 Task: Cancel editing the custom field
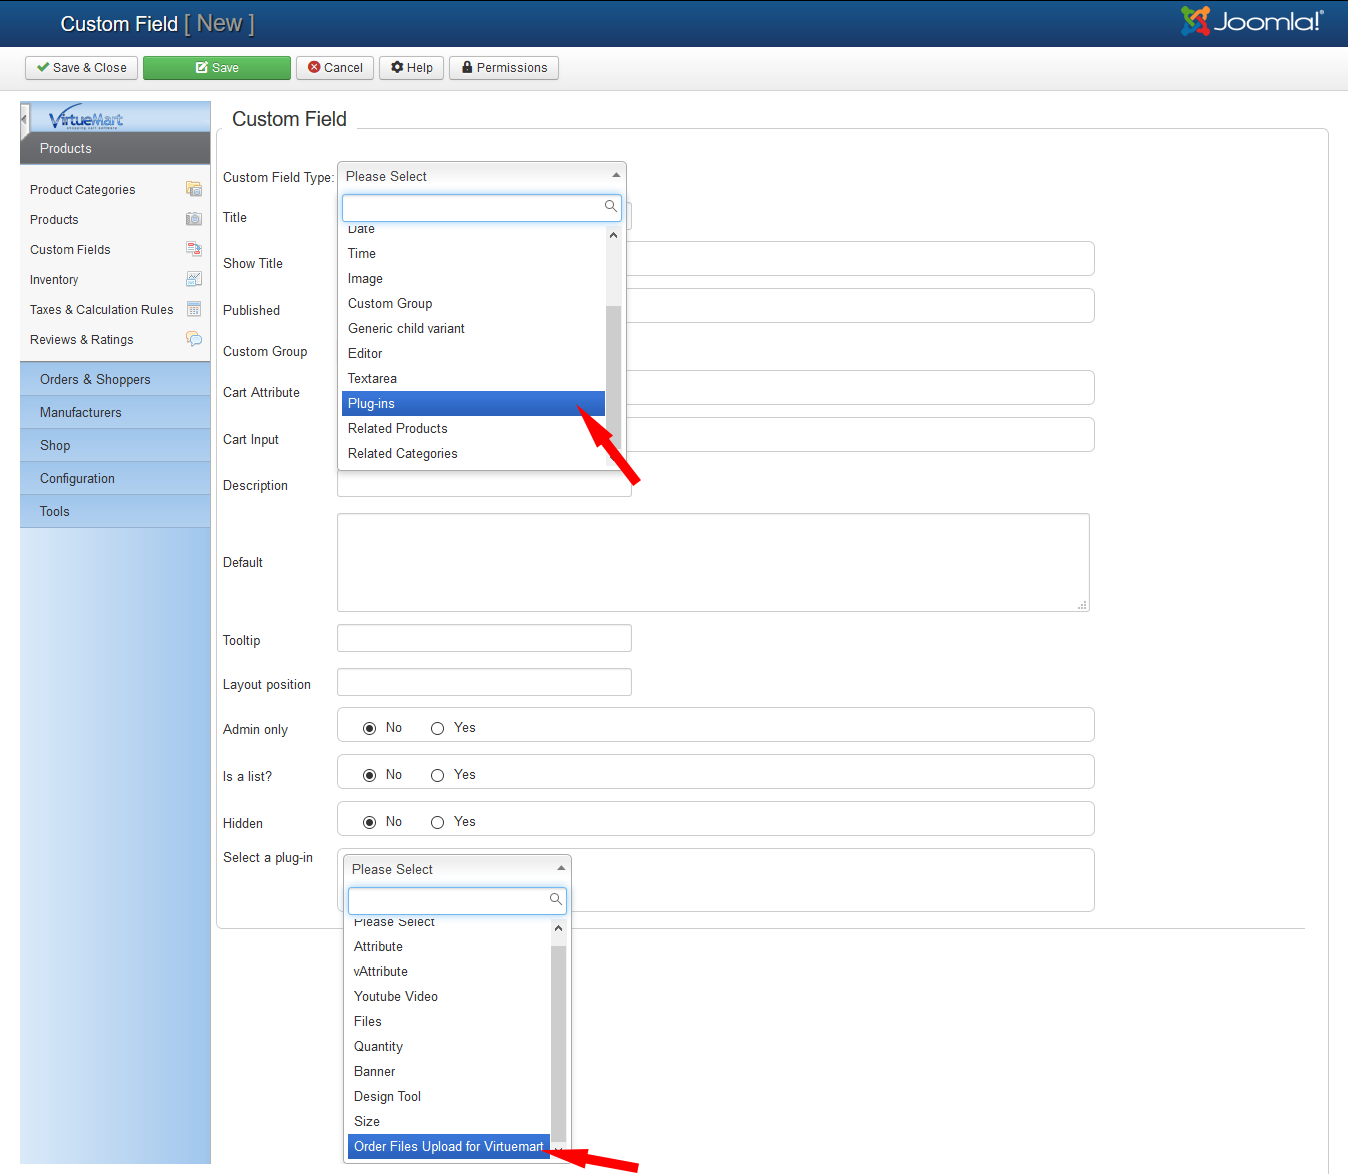point(335,68)
